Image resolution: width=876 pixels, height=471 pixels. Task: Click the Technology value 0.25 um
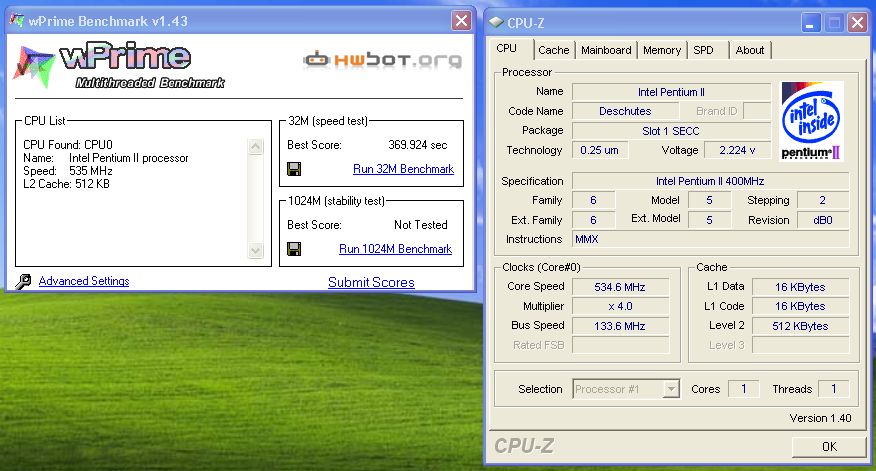pos(599,150)
